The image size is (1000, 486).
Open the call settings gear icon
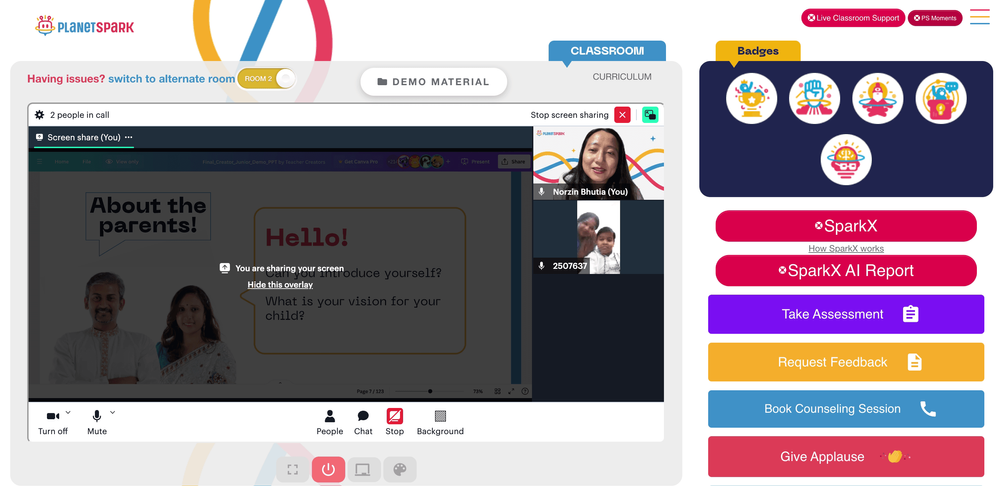tap(40, 115)
